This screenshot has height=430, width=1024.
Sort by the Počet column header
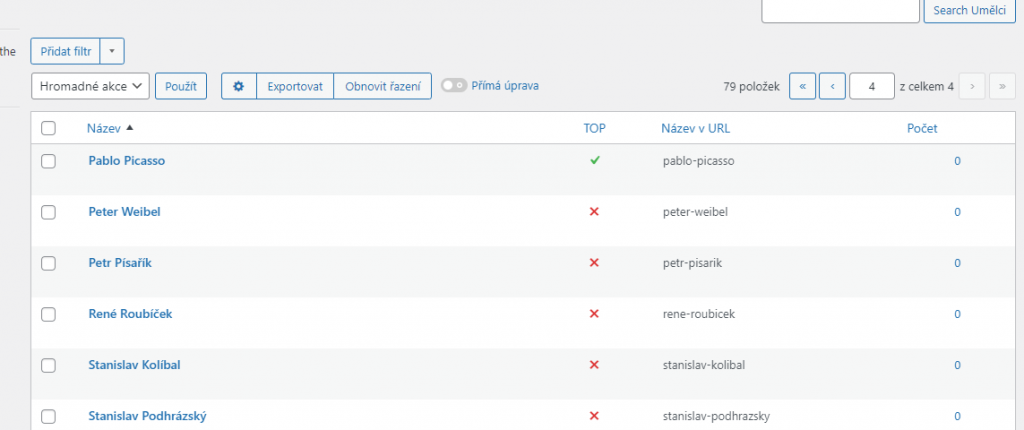(x=921, y=128)
